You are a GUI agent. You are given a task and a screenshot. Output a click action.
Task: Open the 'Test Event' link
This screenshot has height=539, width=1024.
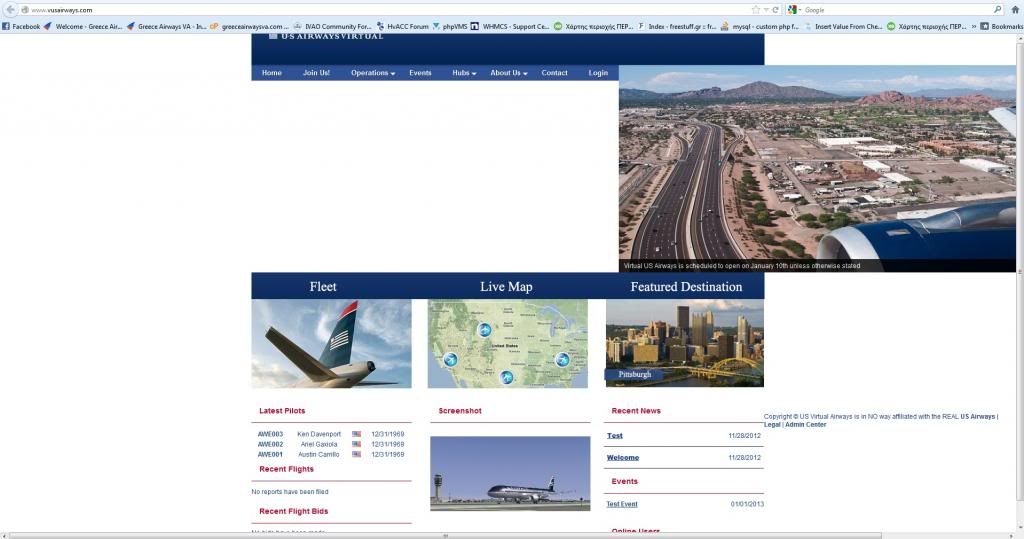(x=622, y=504)
